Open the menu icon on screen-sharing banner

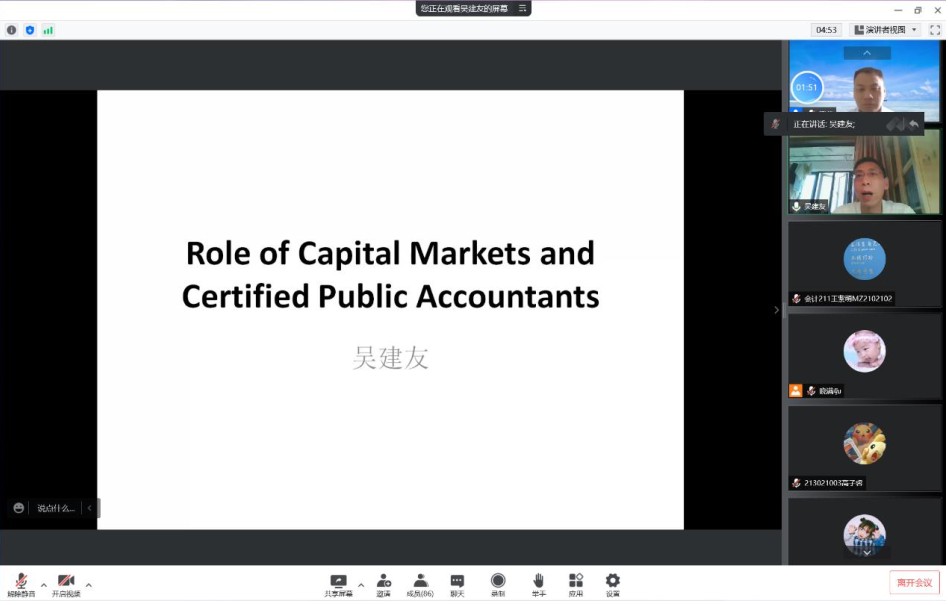tap(522, 8)
